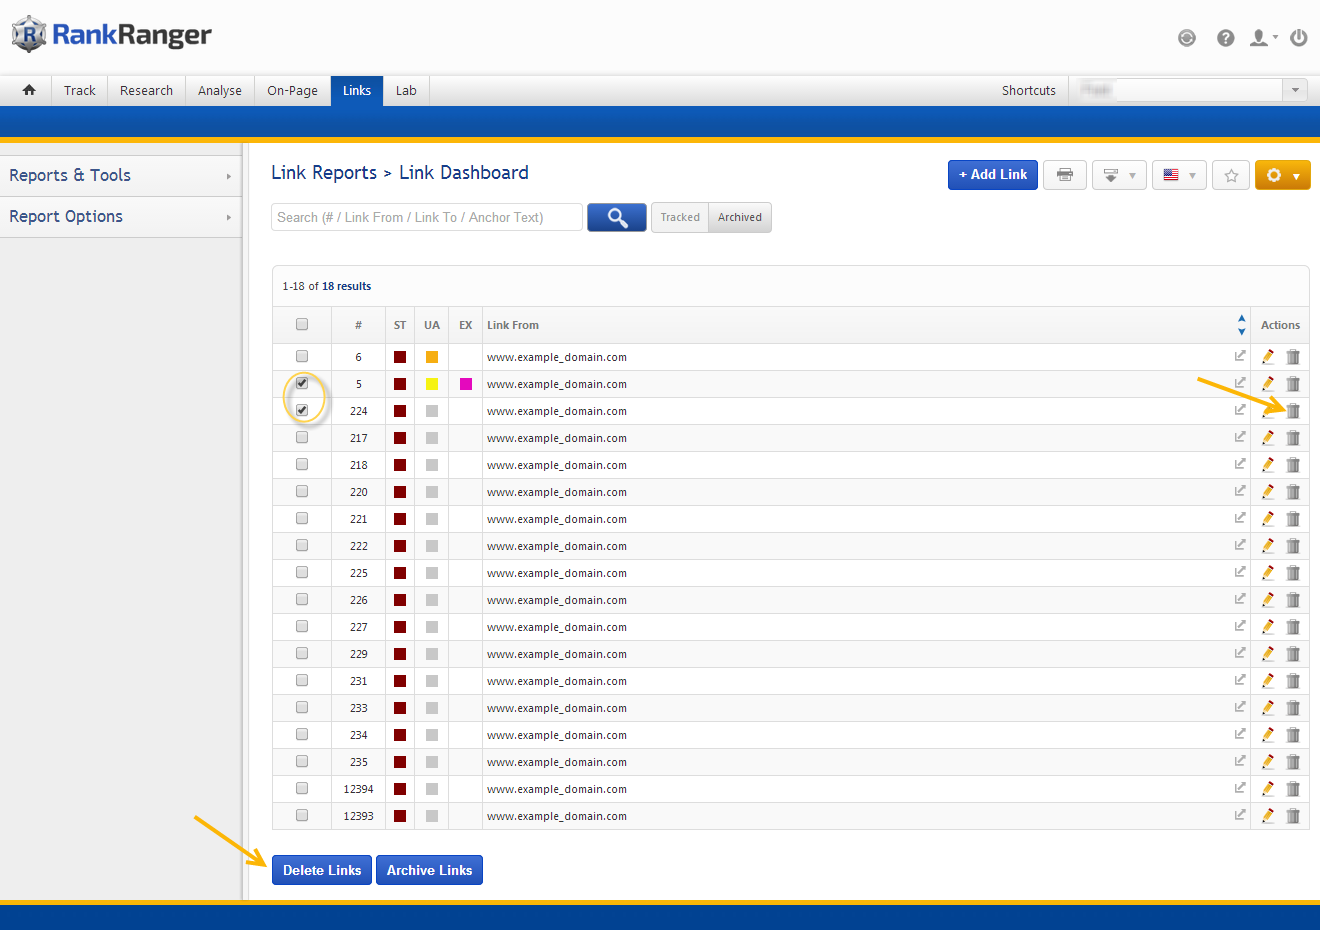The image size is (1320, 930).
Task: Click the home icon in navigation bar
Action: (x=29, y=90)
